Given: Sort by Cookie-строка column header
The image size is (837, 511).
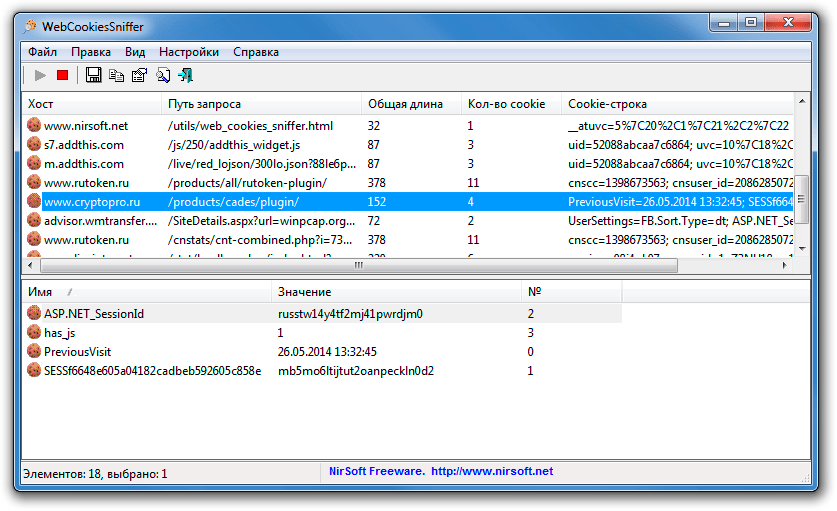Looking at the screenshot, I should [x=677, y=104].
